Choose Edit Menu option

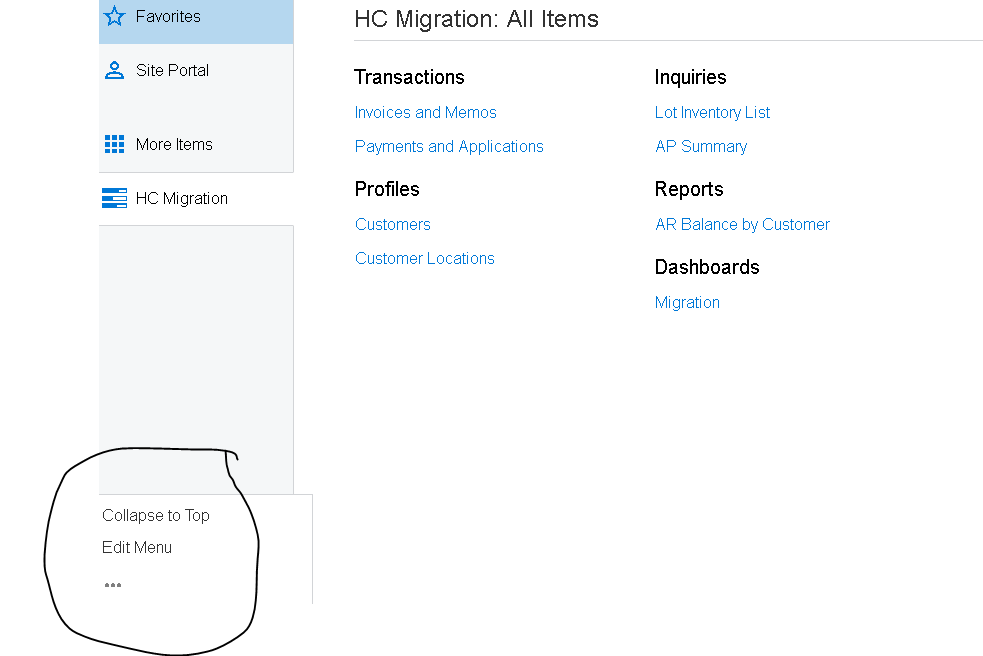click(137, 548)
